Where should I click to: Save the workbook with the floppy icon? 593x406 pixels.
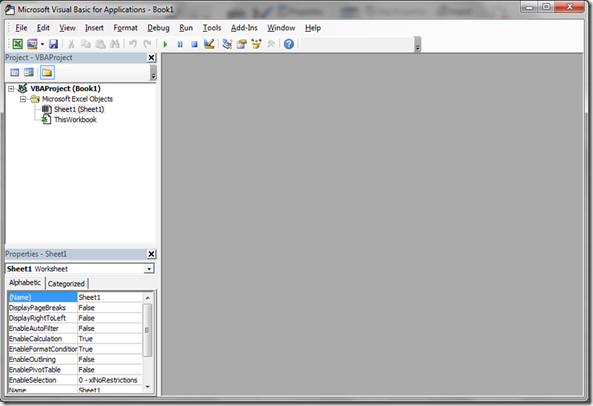(53, 44)
